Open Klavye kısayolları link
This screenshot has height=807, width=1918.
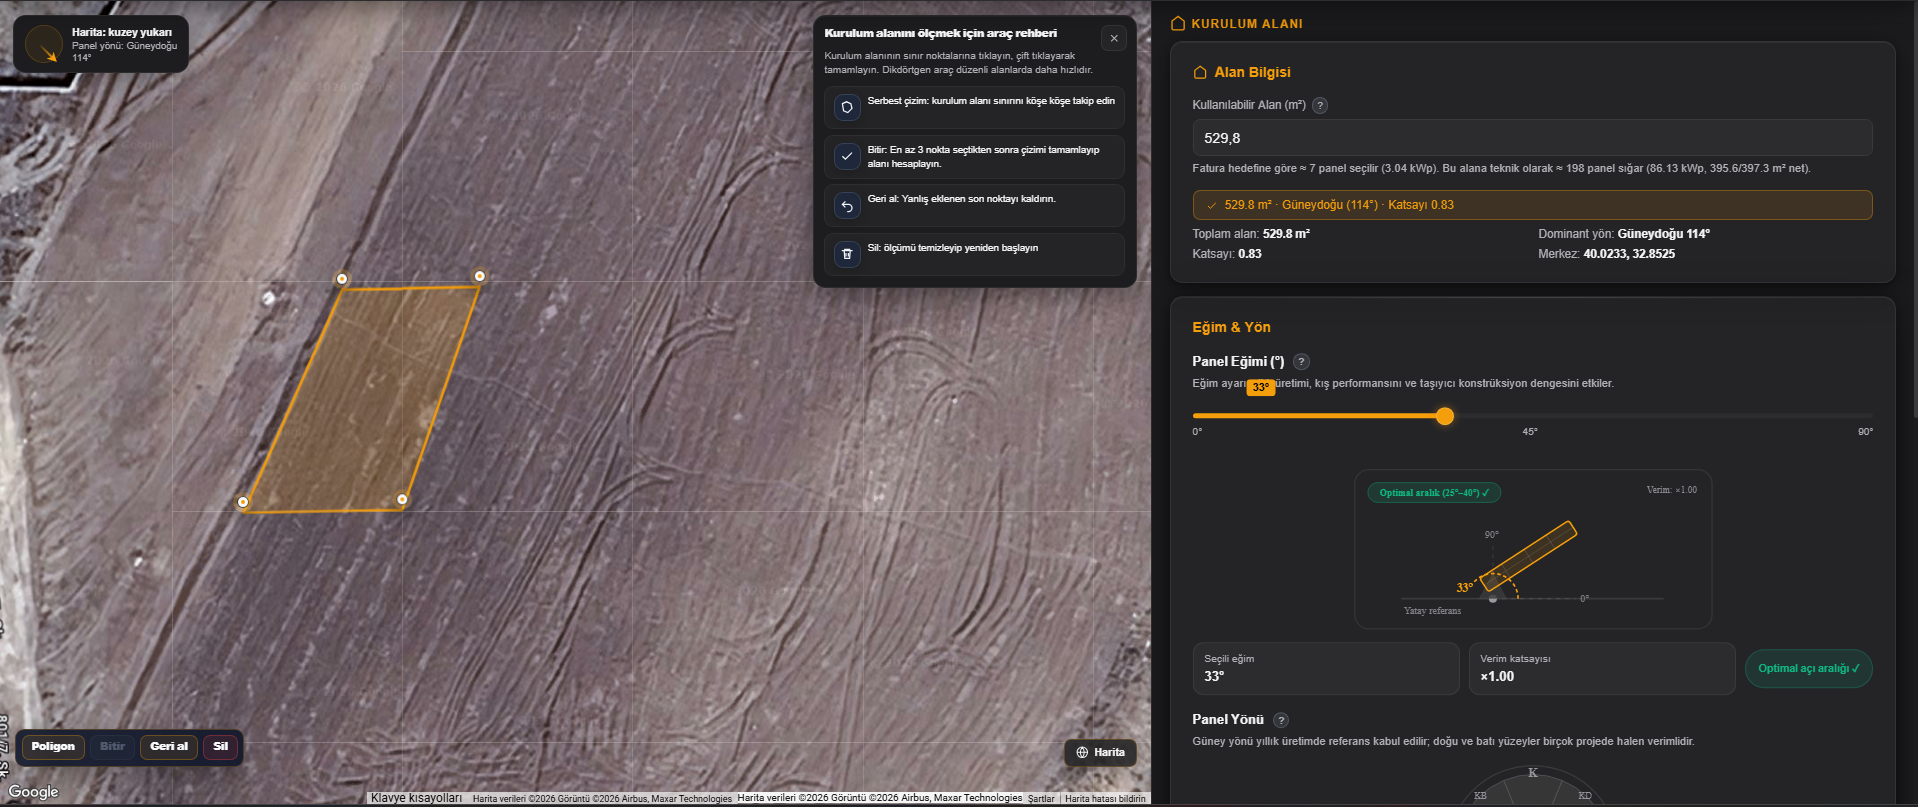[x=416, y=798]
